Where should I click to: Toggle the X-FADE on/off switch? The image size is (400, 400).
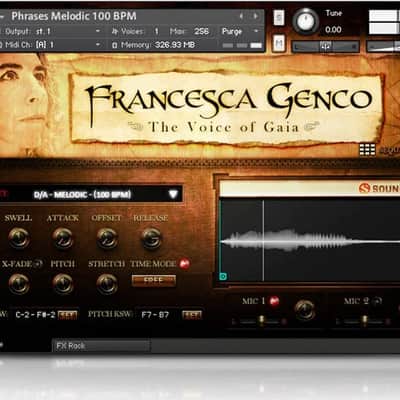pyautogui.click(x=38, y=264)
